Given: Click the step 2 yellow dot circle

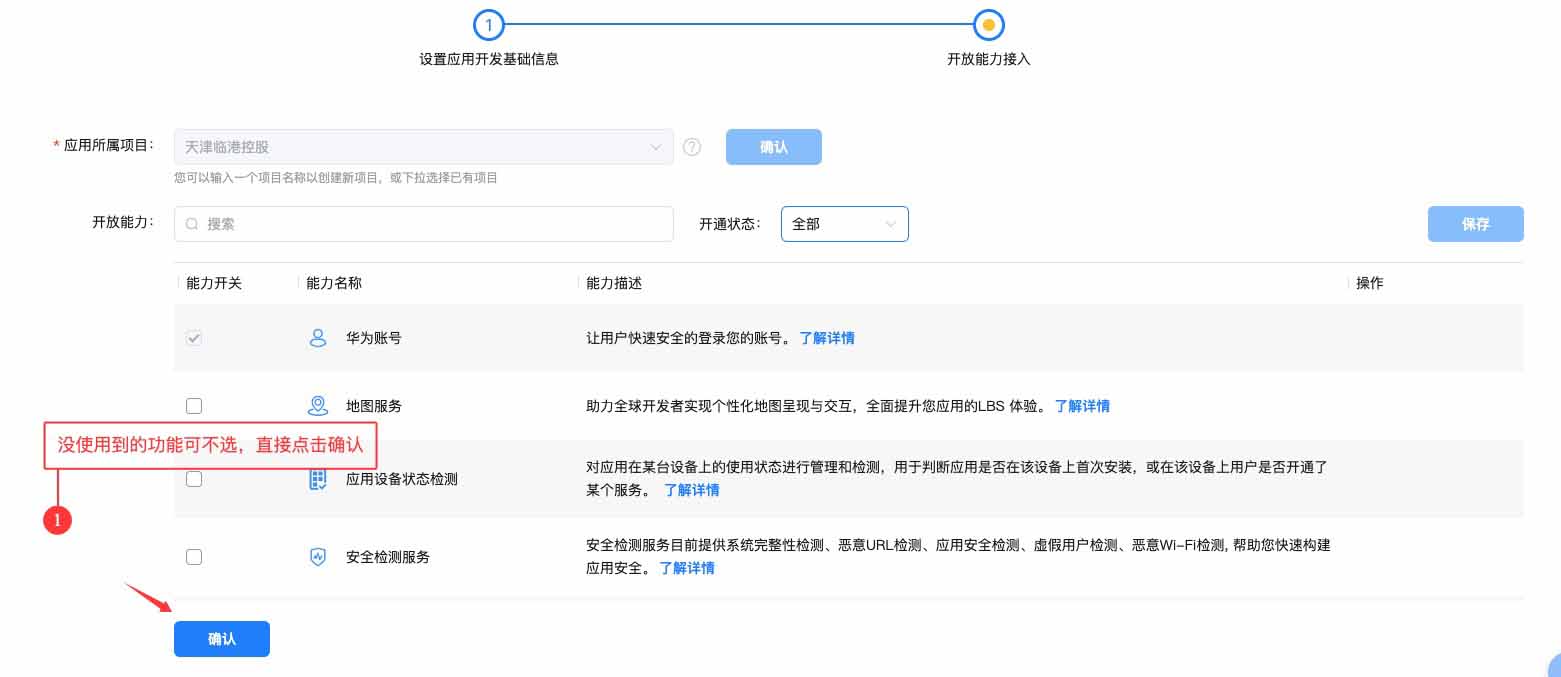Looking at the screenshot, I should tap(988, 24).
